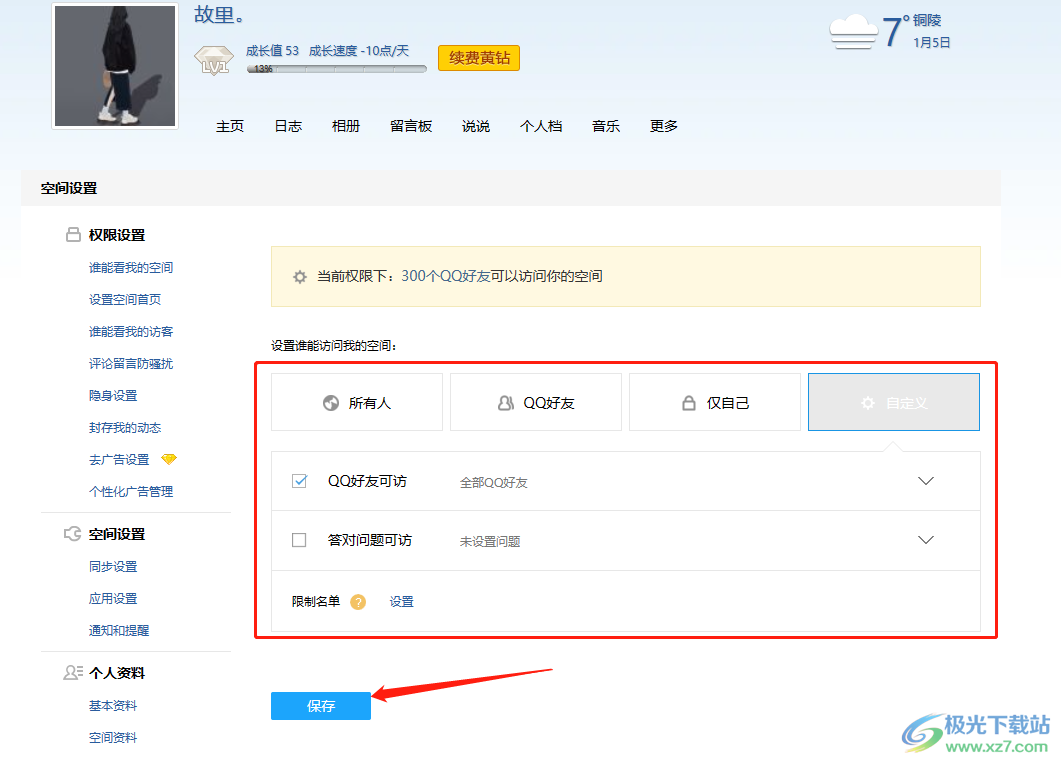Click the nickname 故里。
The image size is (1061, 763).
(219, 15)
